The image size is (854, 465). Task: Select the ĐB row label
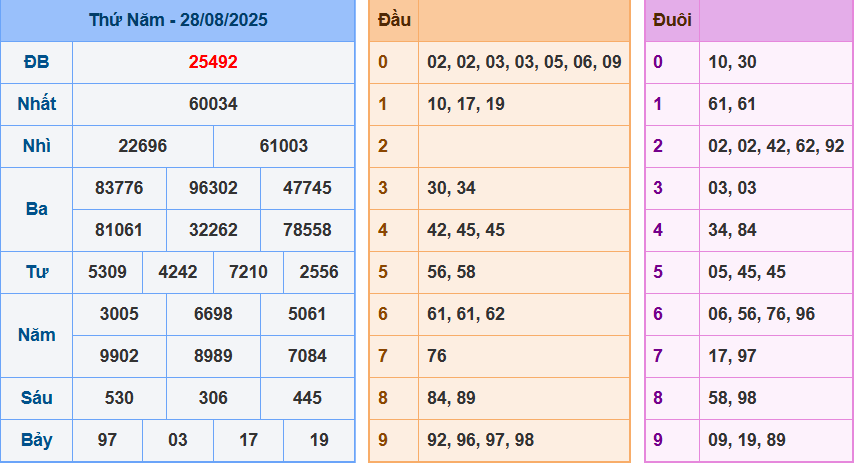tap(36, 62)
